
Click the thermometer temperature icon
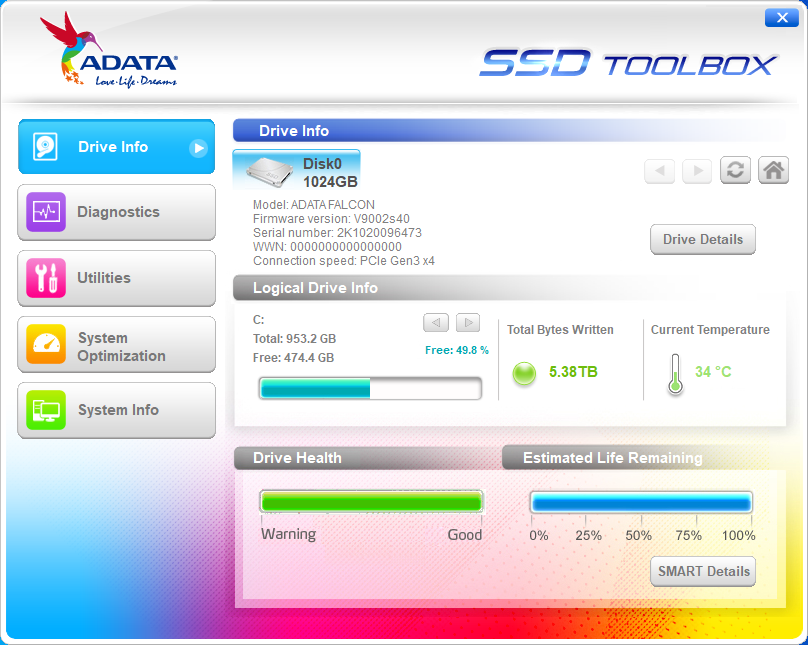675,374
